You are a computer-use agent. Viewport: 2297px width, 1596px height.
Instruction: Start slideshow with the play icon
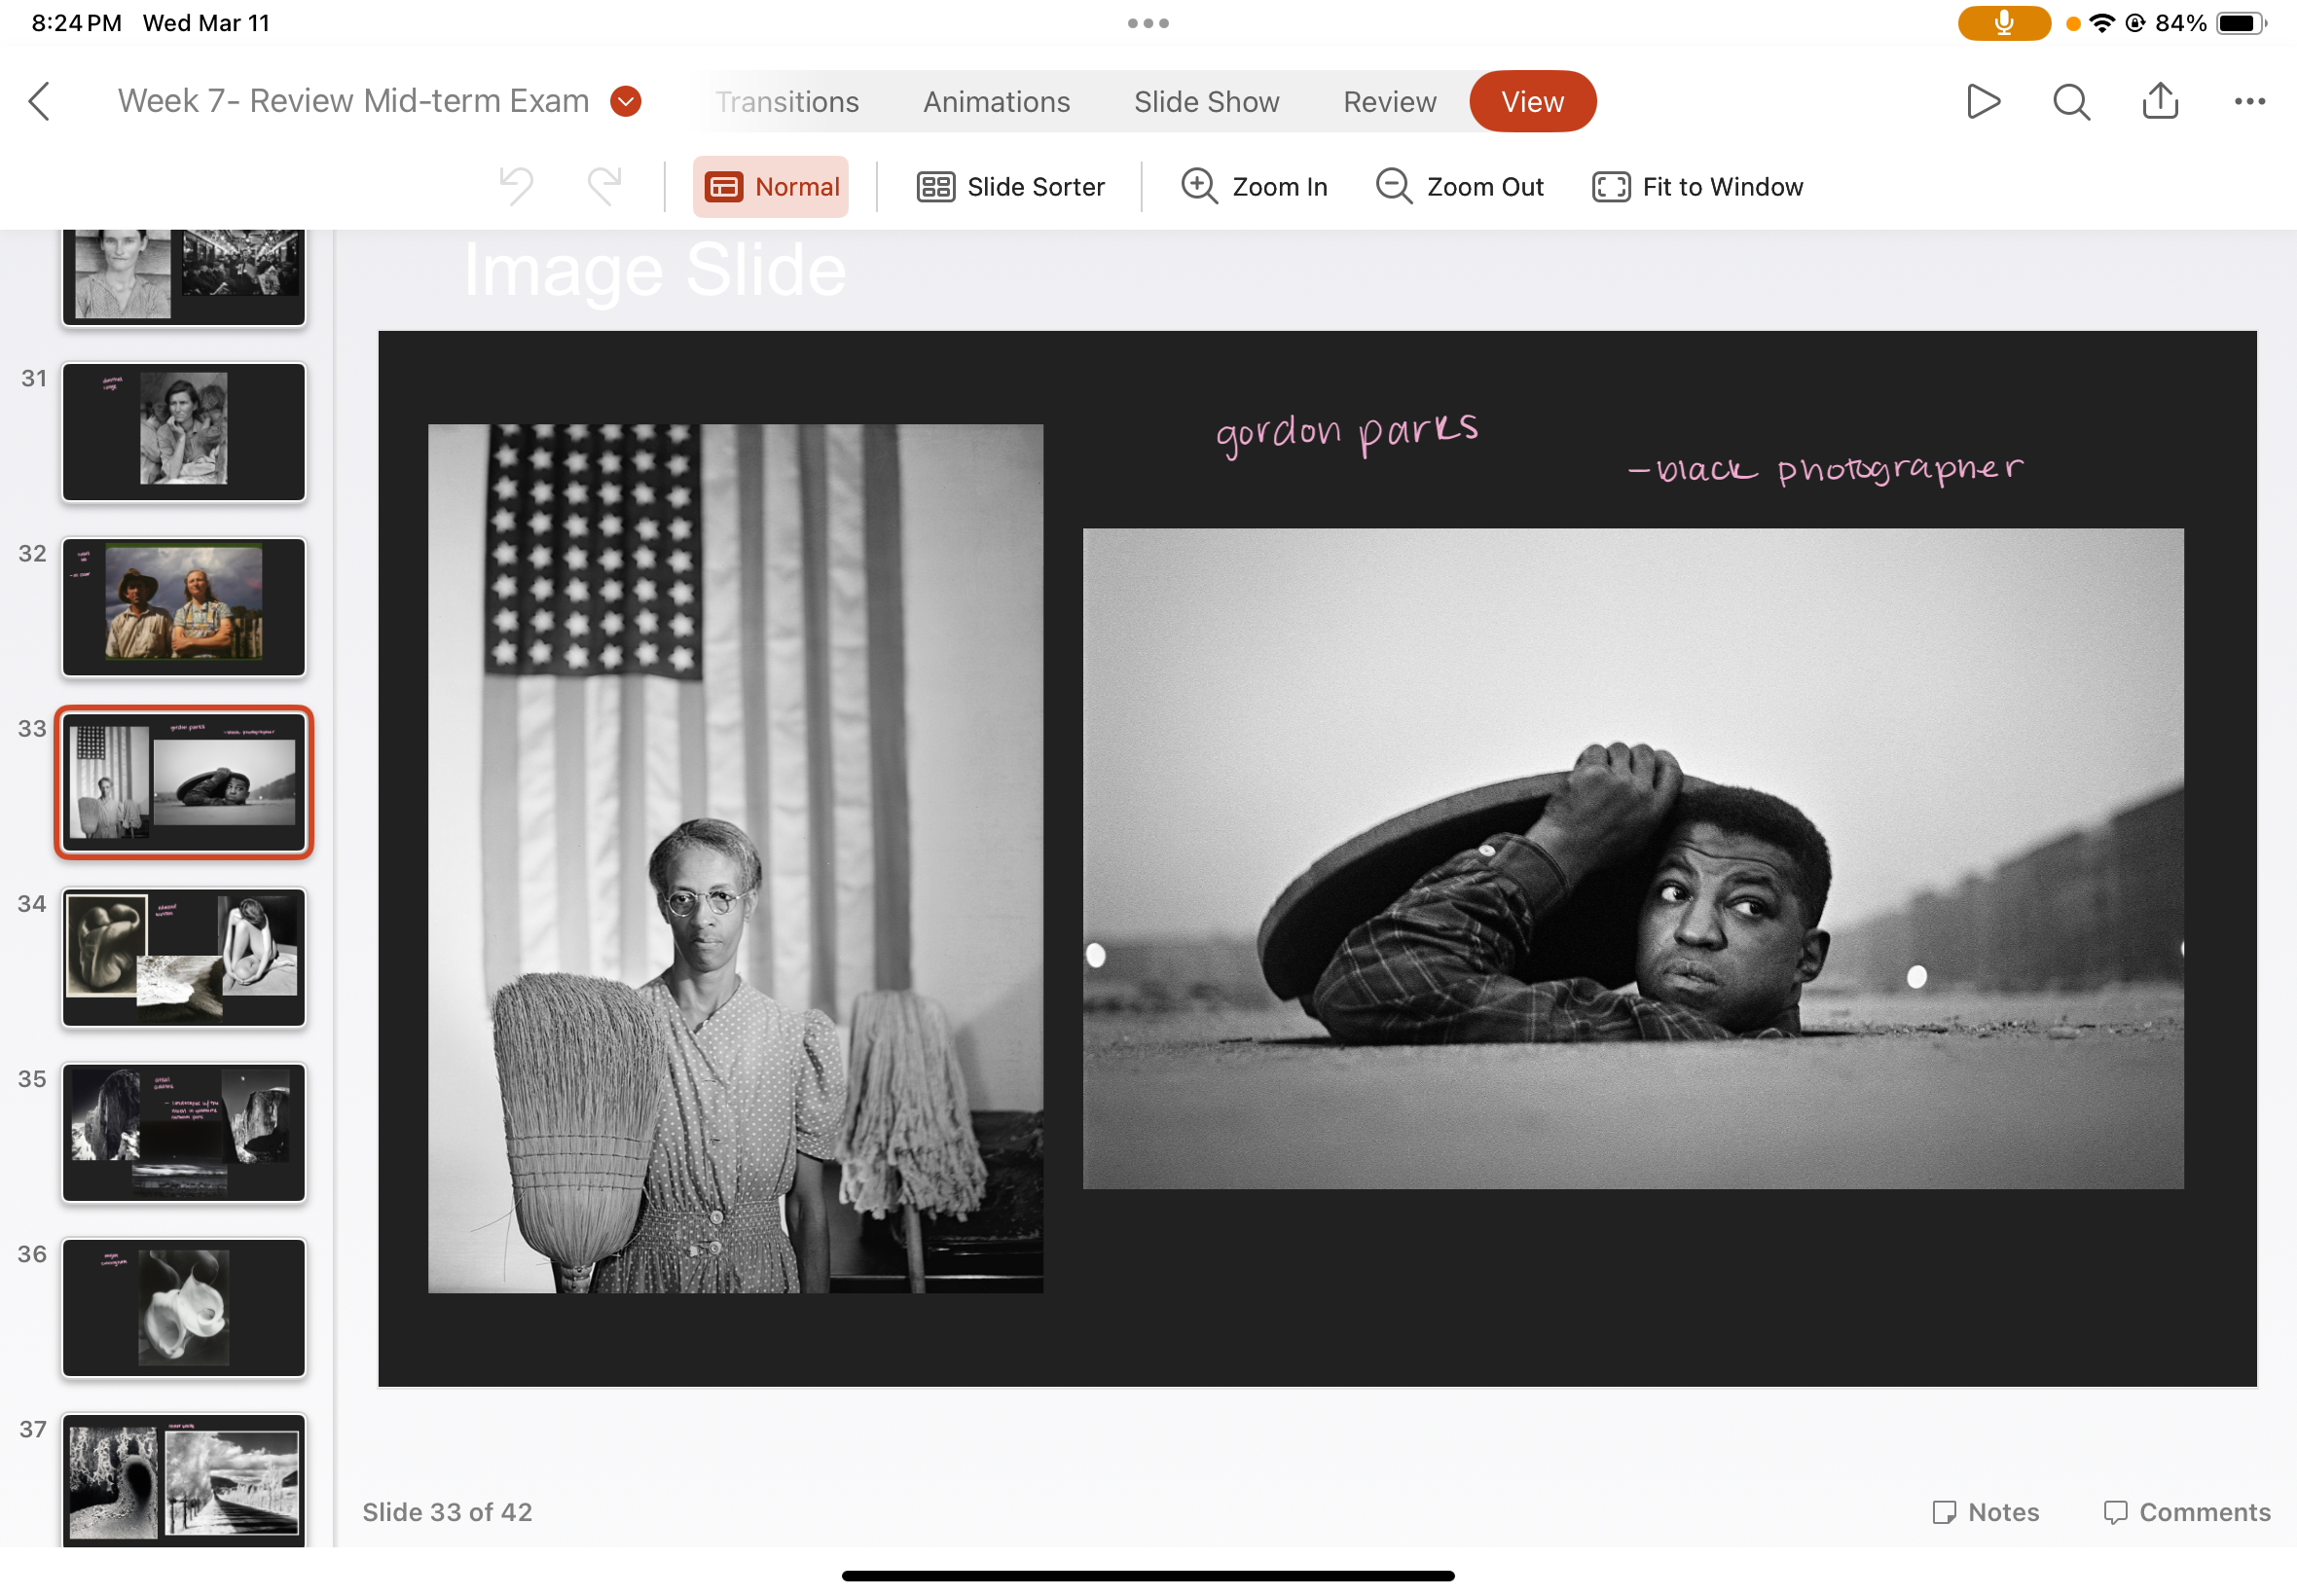pos(1982,101)
